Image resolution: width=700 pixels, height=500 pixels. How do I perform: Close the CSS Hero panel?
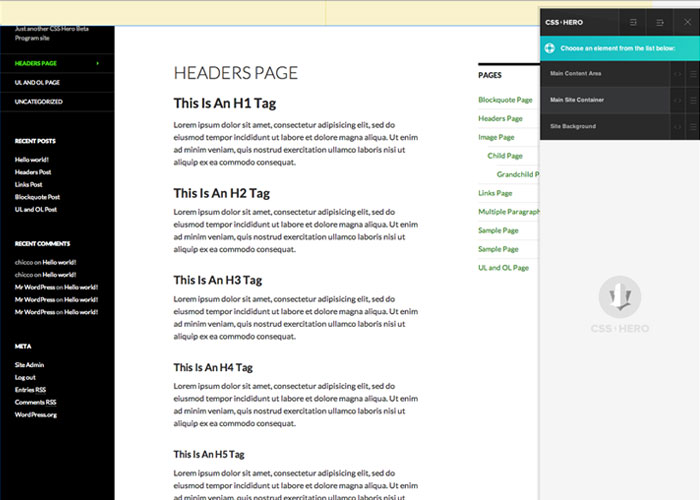click(x=688, y=22)
